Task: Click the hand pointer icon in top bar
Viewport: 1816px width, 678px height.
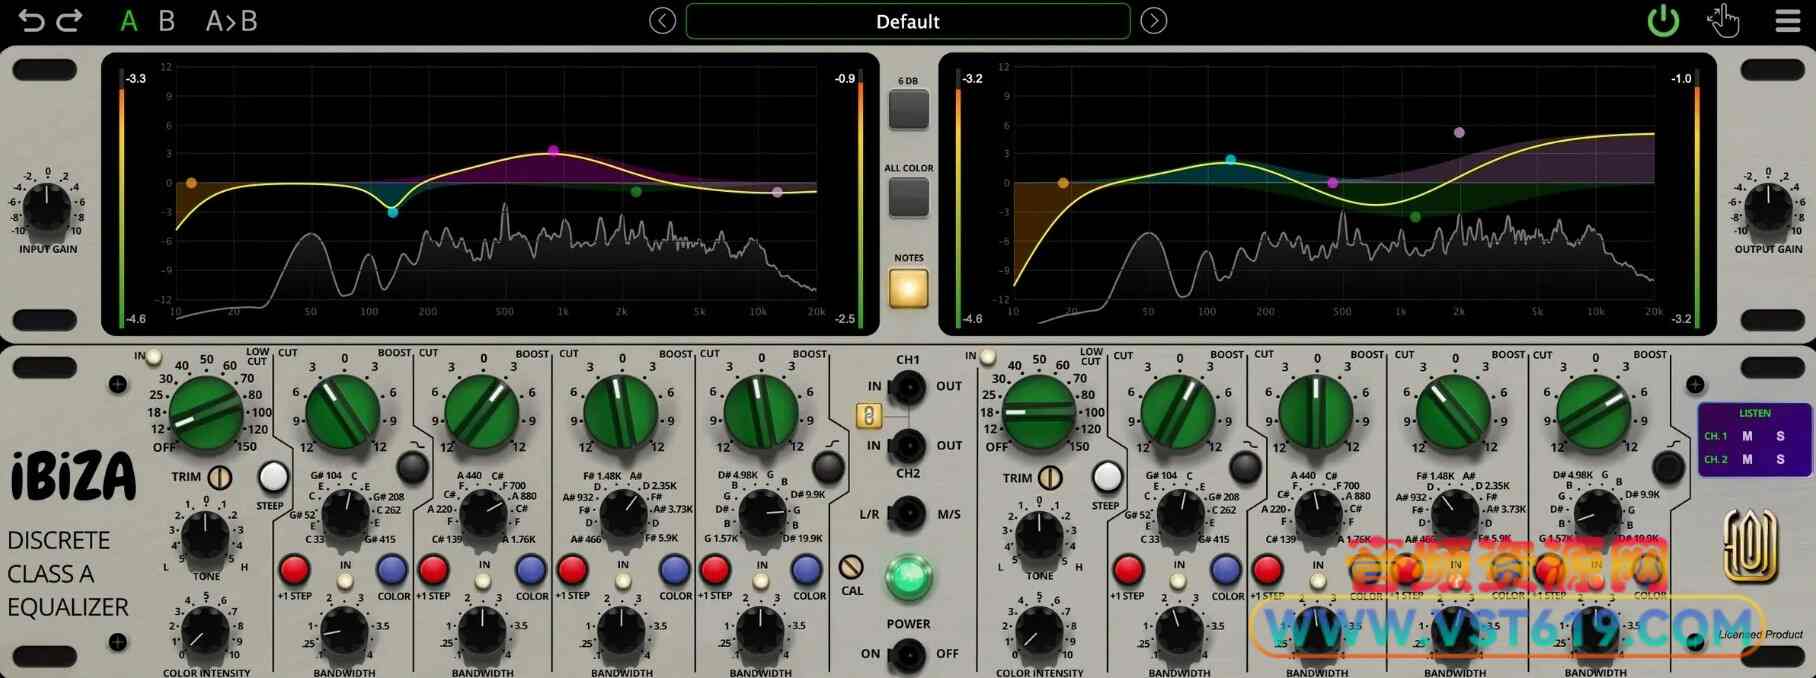Action: 1723,21
